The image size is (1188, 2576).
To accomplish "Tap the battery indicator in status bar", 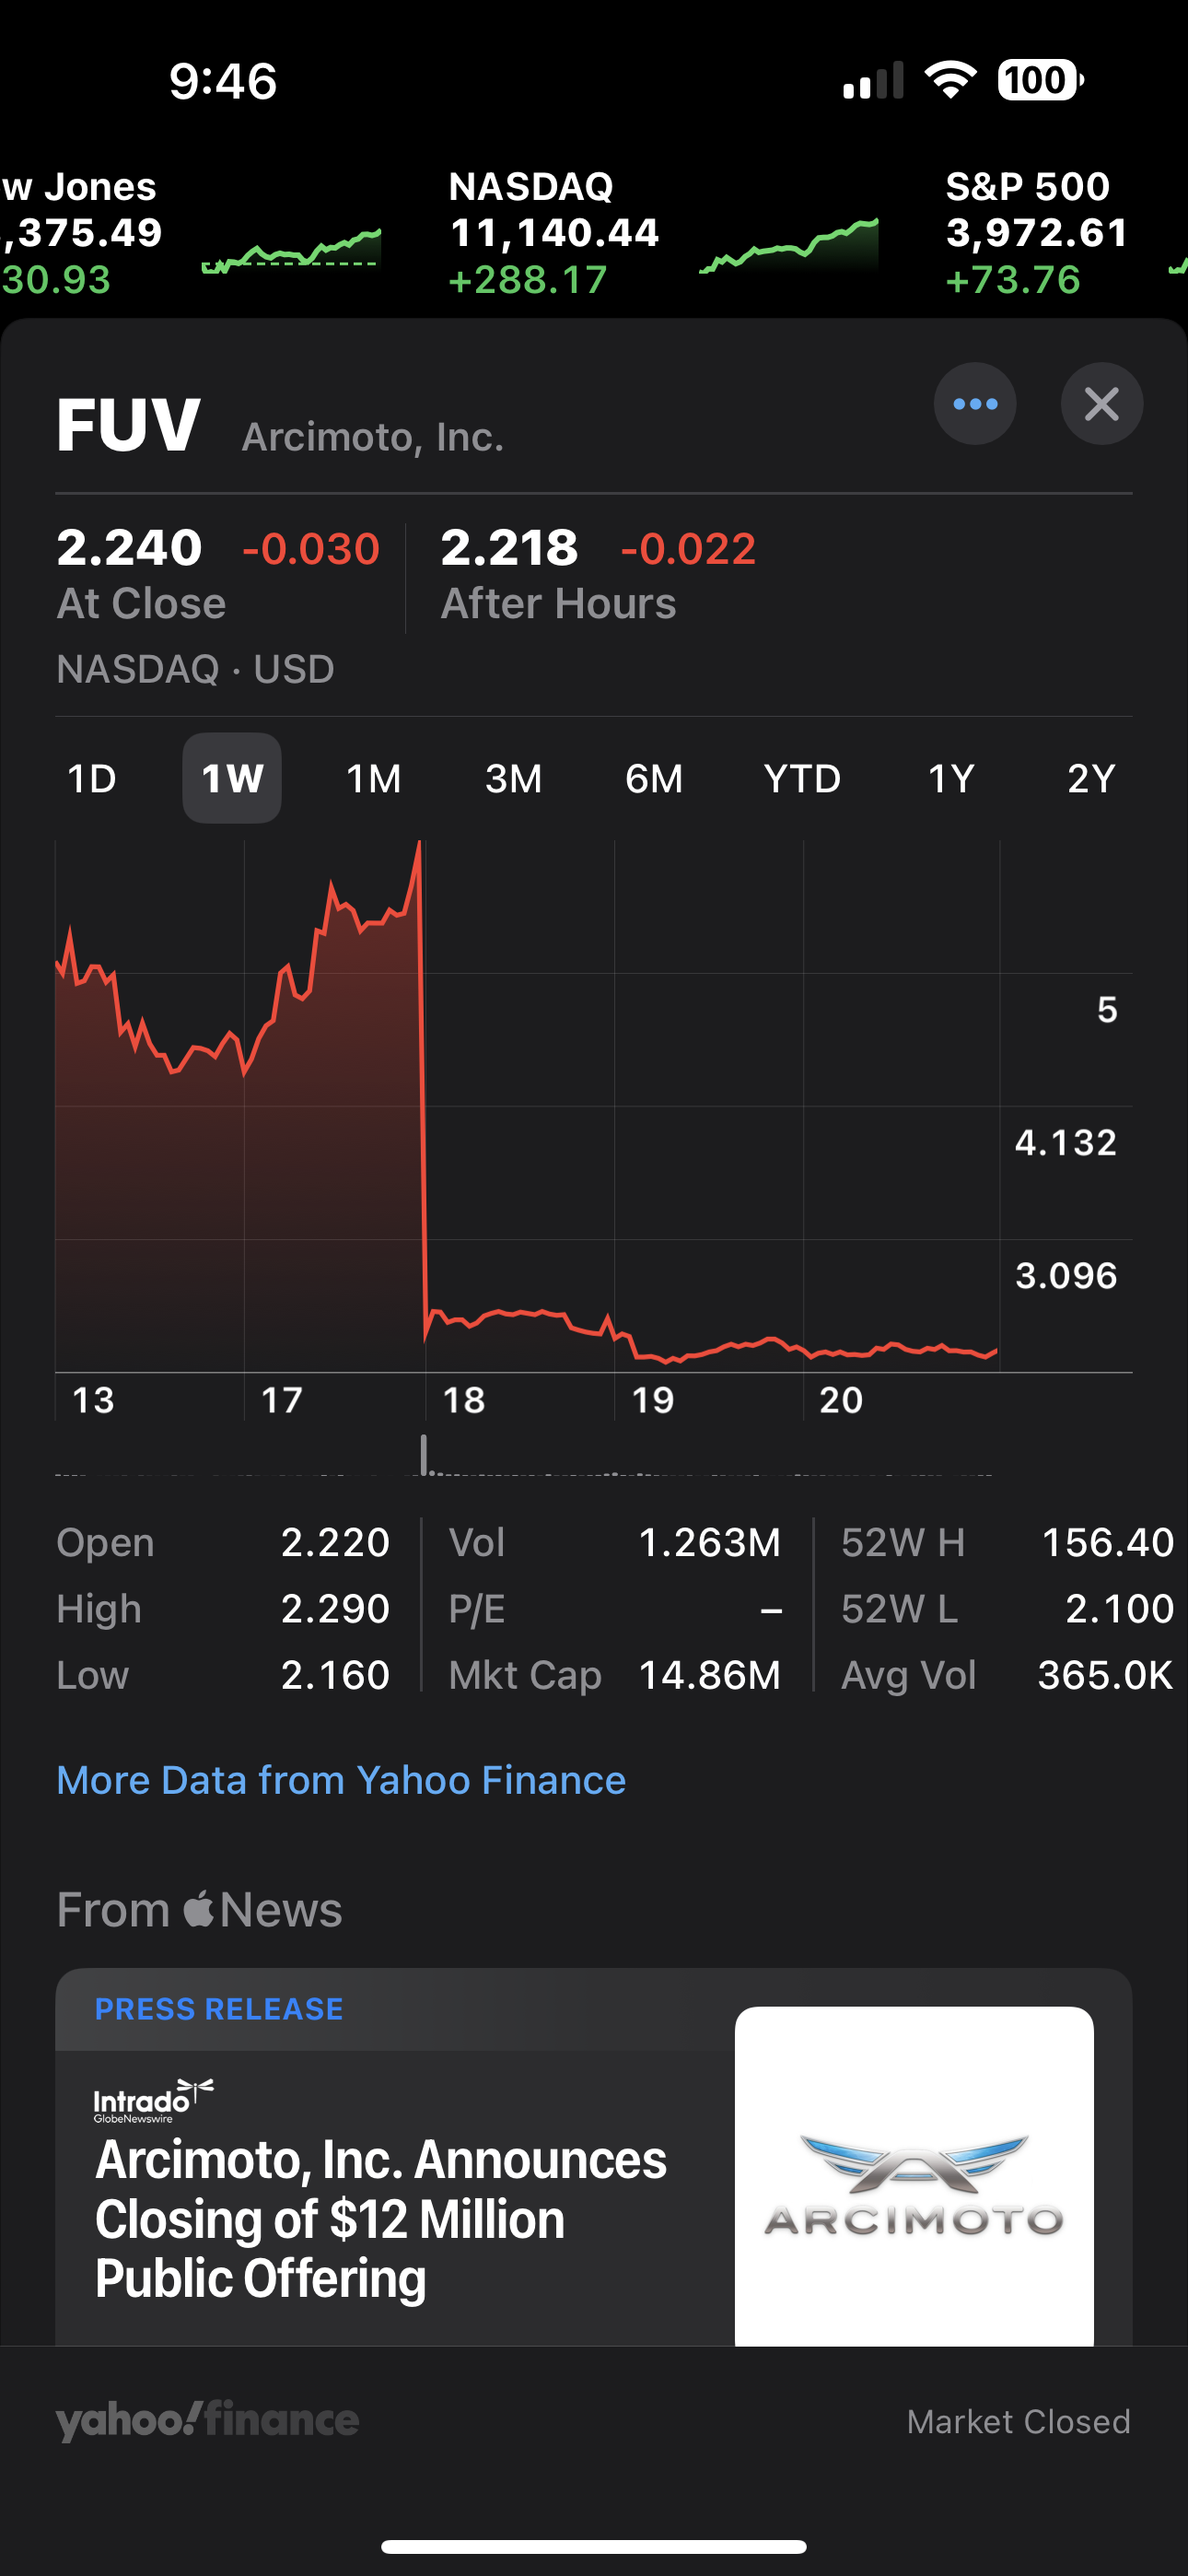I will pyautogui.click(x=1040, y=80).
